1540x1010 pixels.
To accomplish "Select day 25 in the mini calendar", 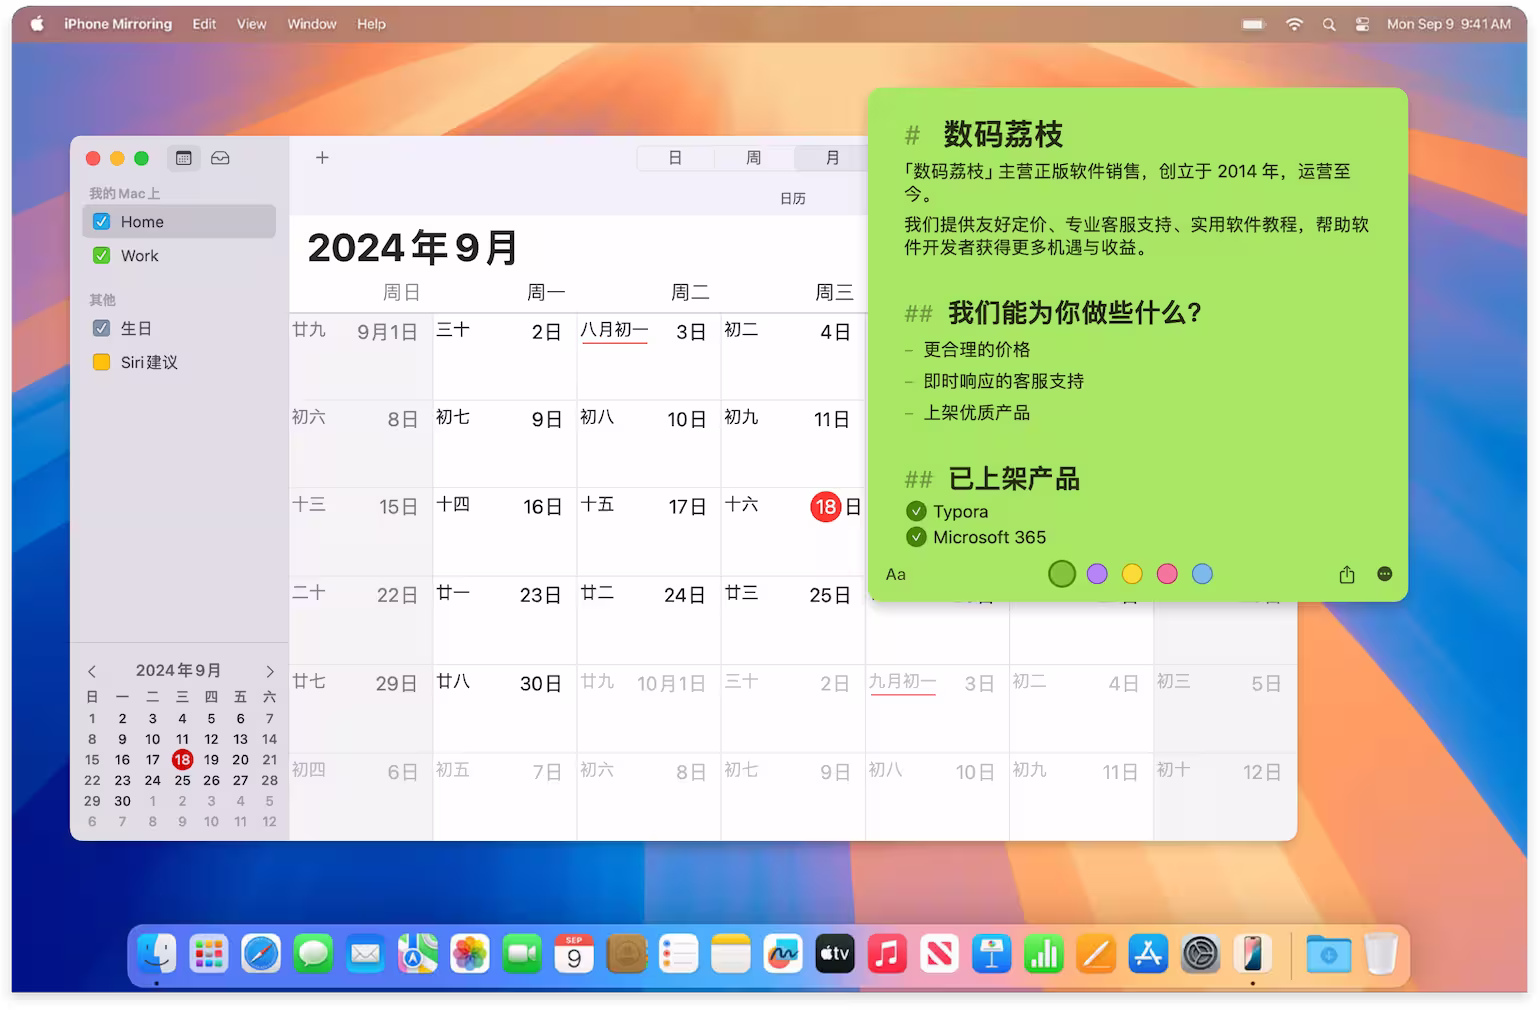I will click(x=181, y=780).
